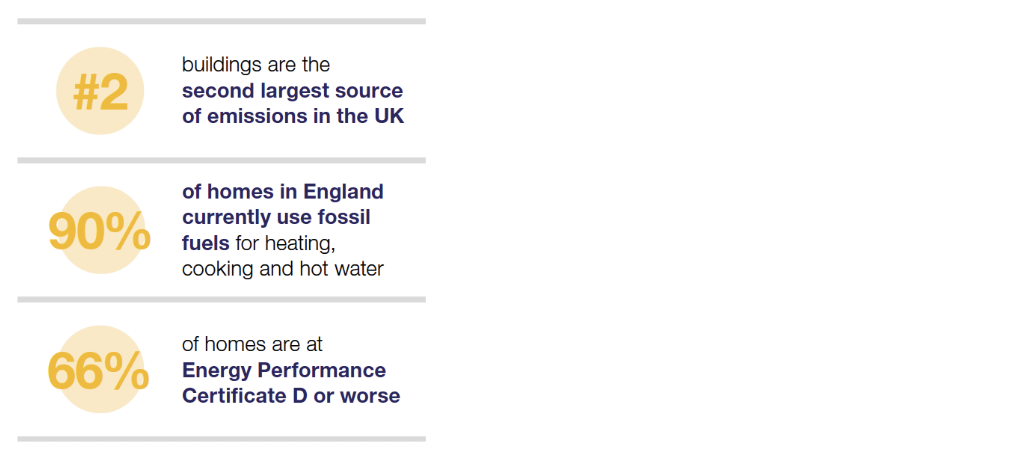This screenshot has height=454, width=1010.
Task: Click the line 'of emissions in the UK'
Action: click(293, 117)
